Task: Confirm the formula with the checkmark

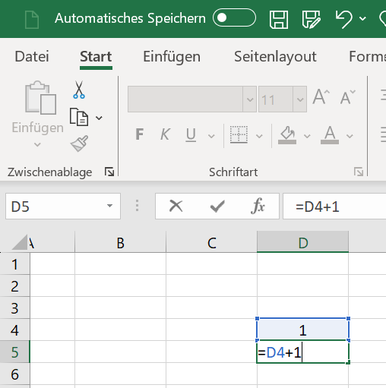Action: [x=217, y=207]
